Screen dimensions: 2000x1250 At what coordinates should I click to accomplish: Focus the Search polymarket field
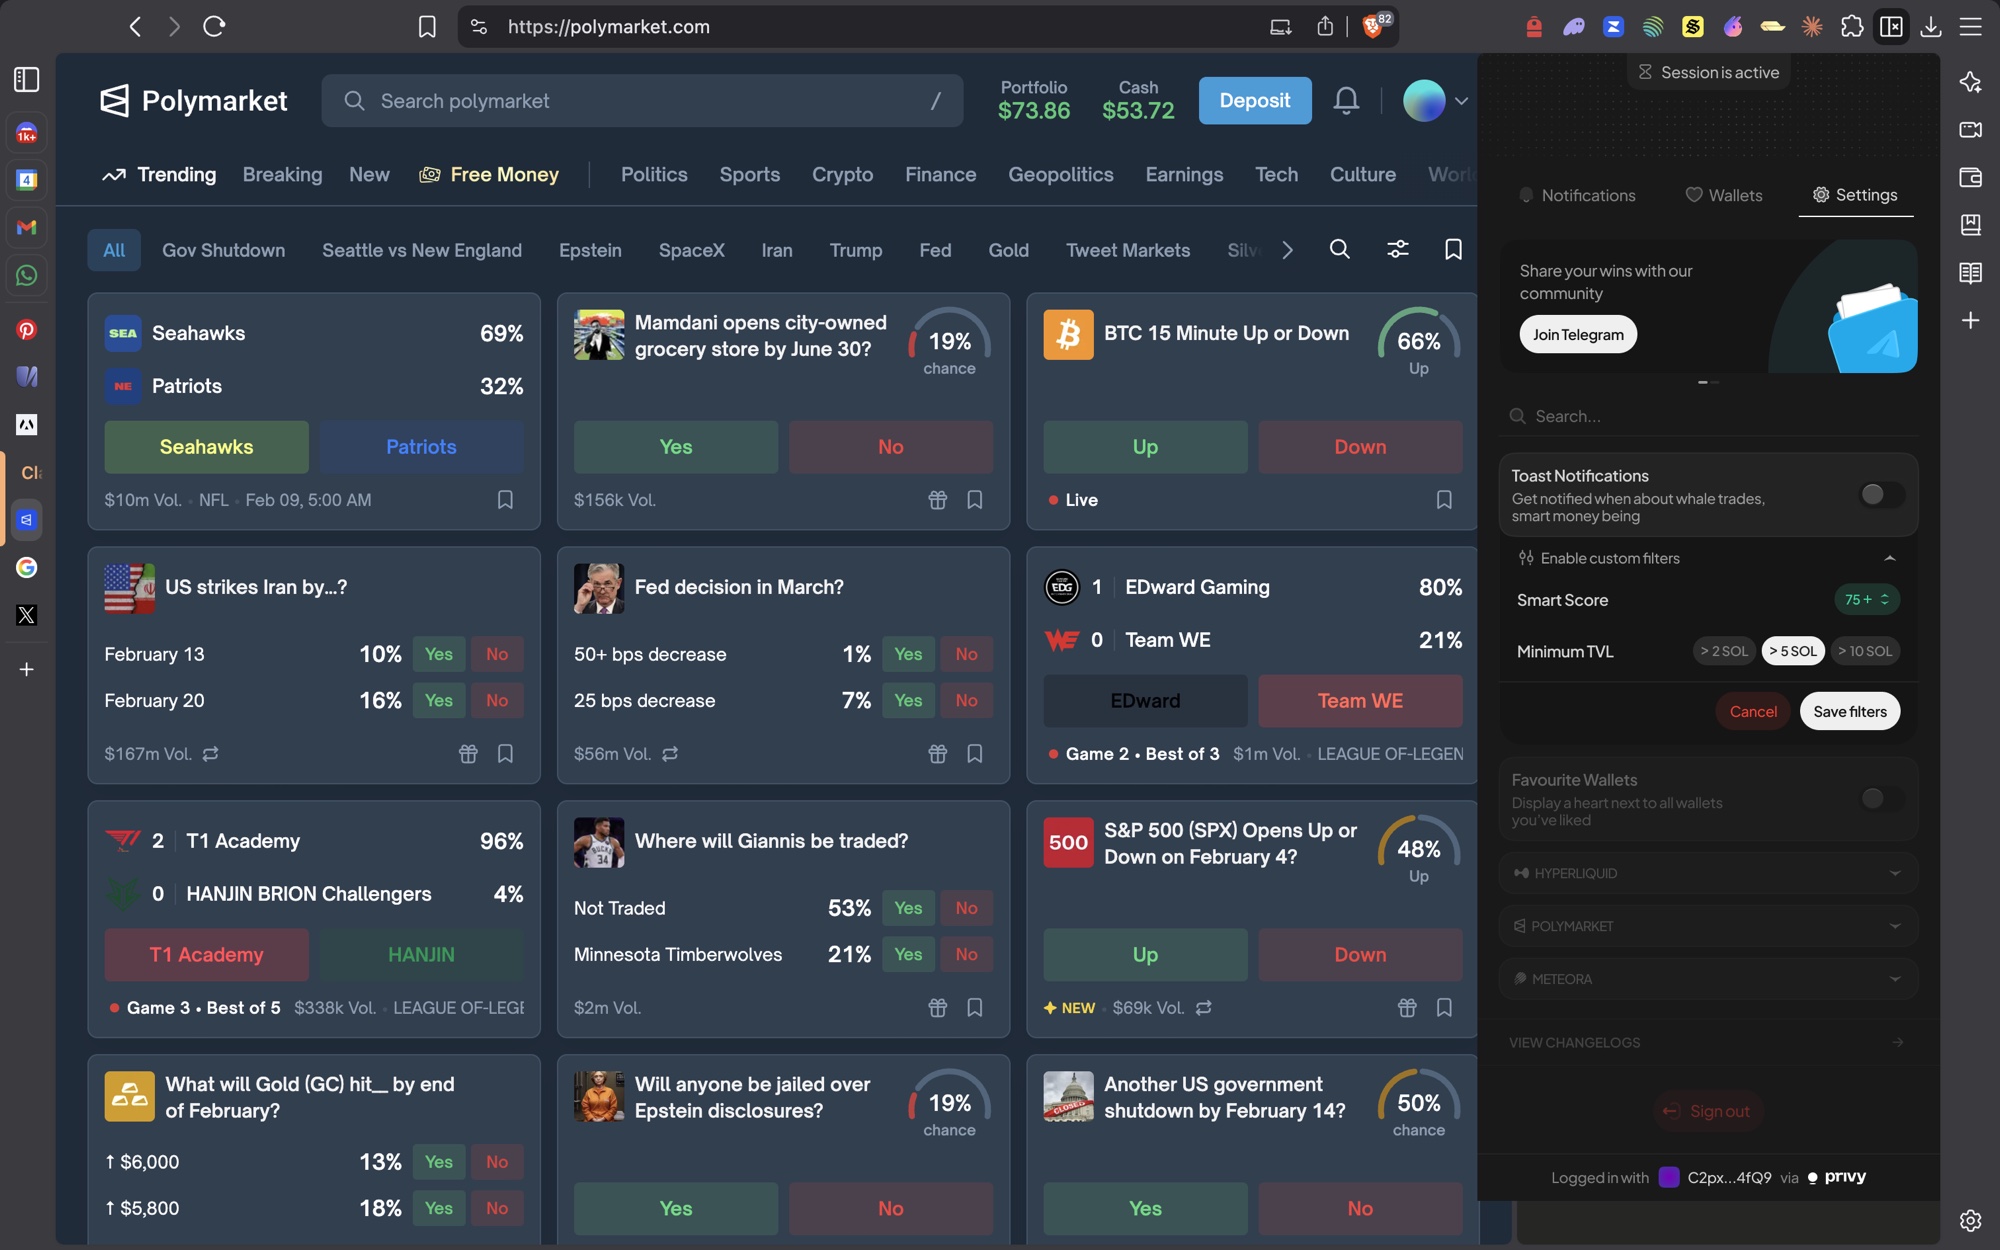coord(642,100)
